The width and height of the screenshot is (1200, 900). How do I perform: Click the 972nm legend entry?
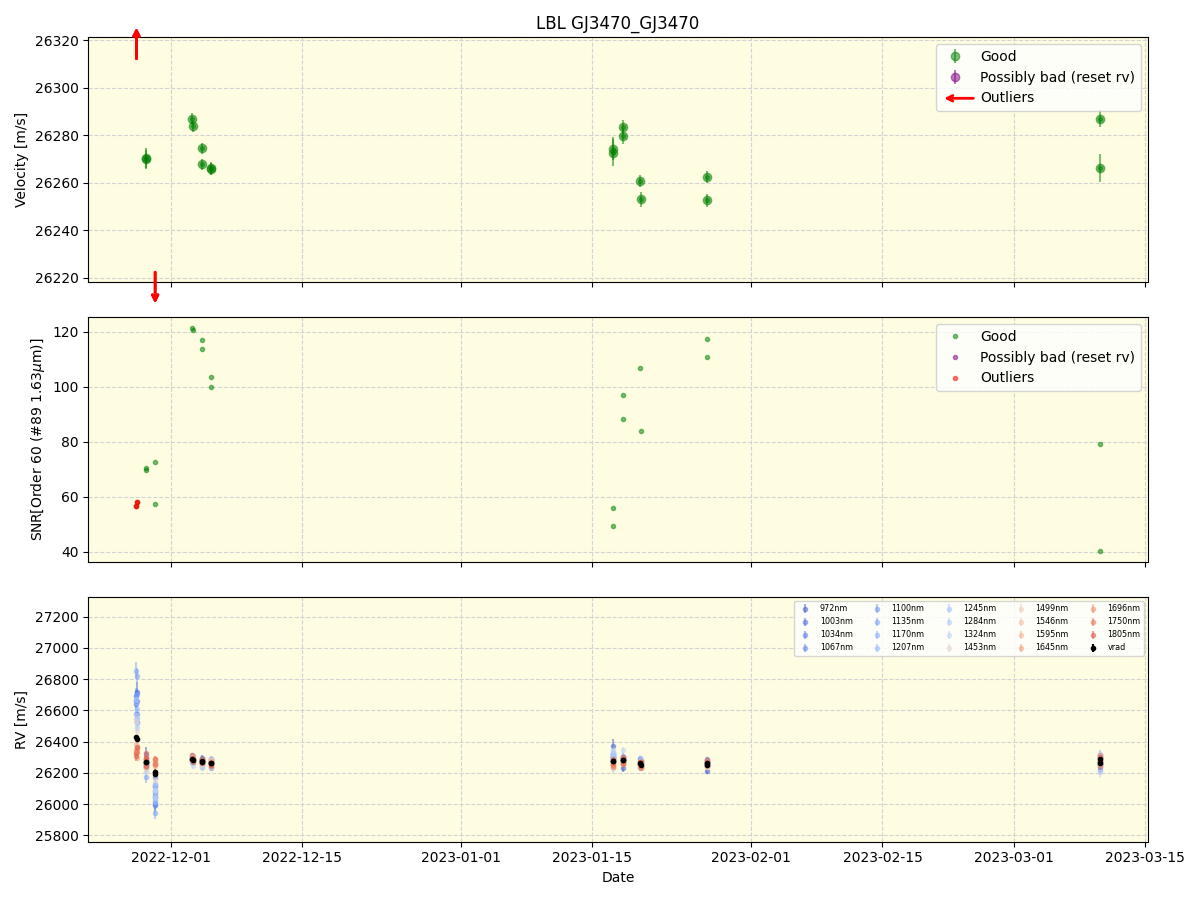click(833, 608)
